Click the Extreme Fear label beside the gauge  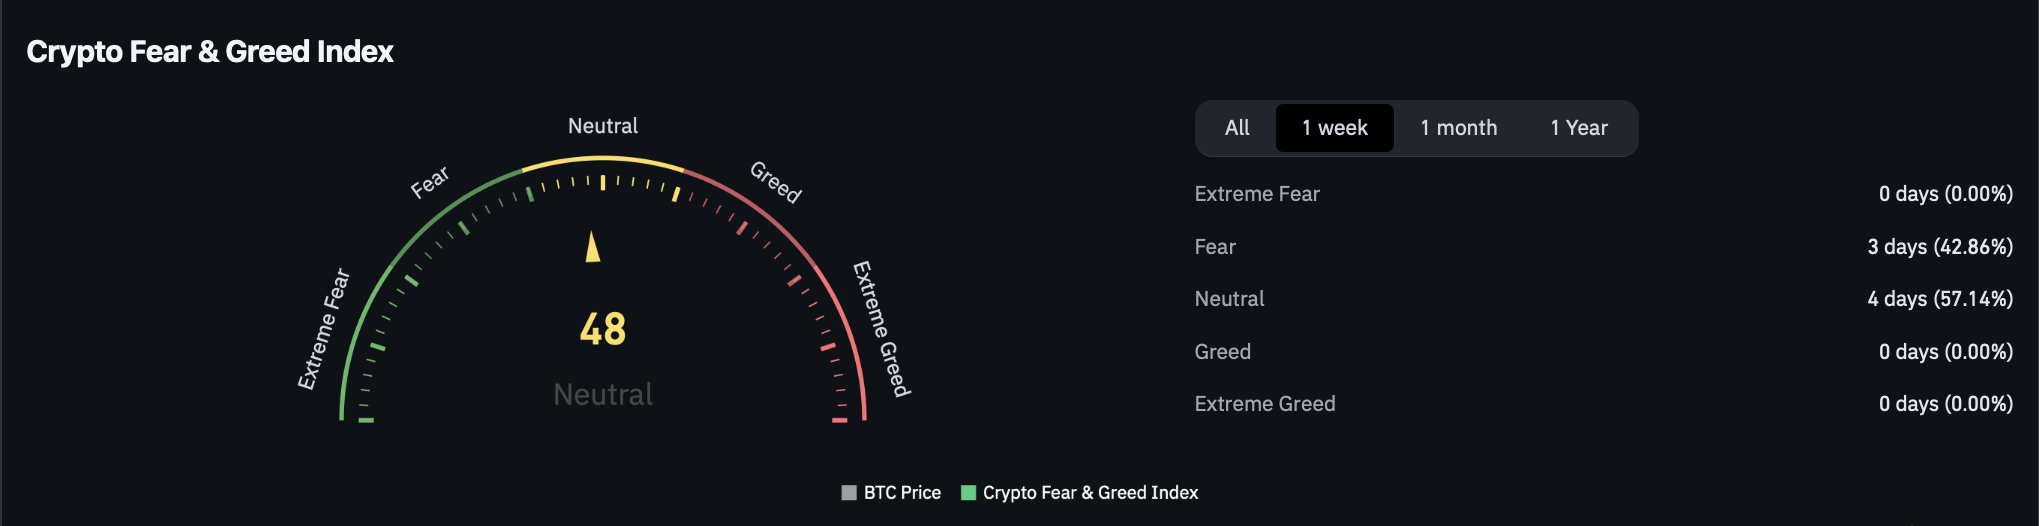(324, 329)
